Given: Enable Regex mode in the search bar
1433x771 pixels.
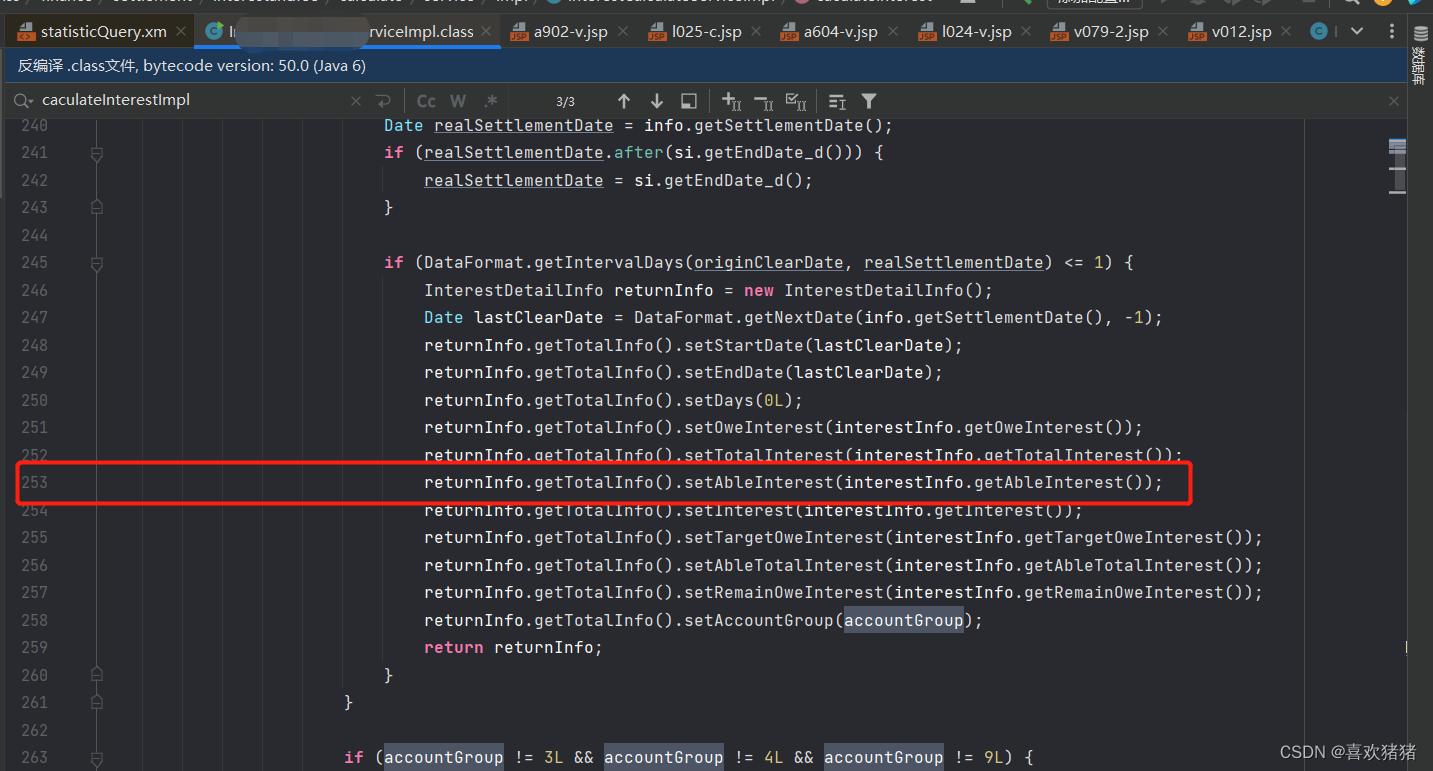Looking at the screenshot, I should pyautogui.click(x=489, y=100).
